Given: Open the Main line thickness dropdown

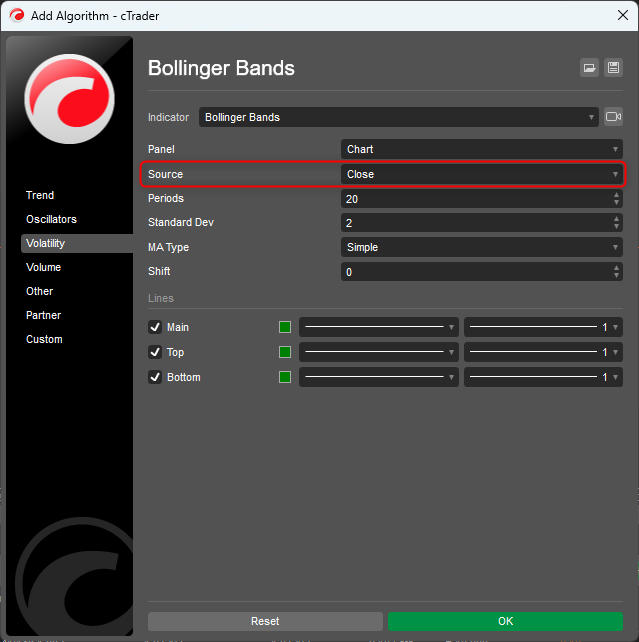Looking at the screenshot, I should (x=543, y=327).
